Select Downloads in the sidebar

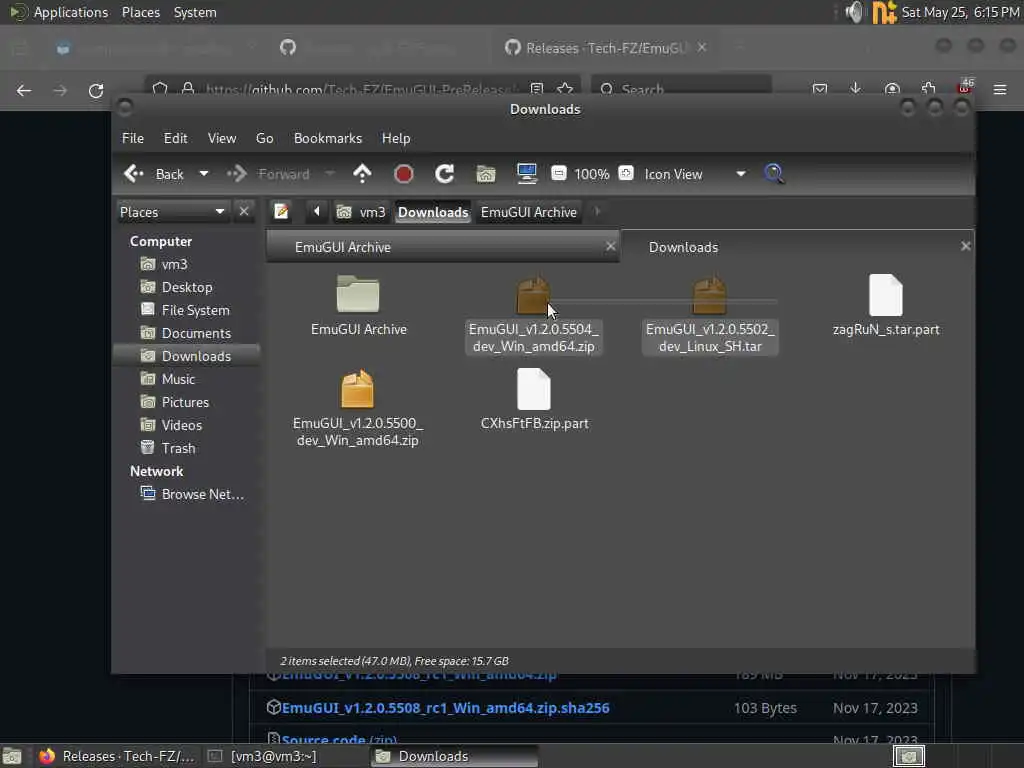(186, 356)
